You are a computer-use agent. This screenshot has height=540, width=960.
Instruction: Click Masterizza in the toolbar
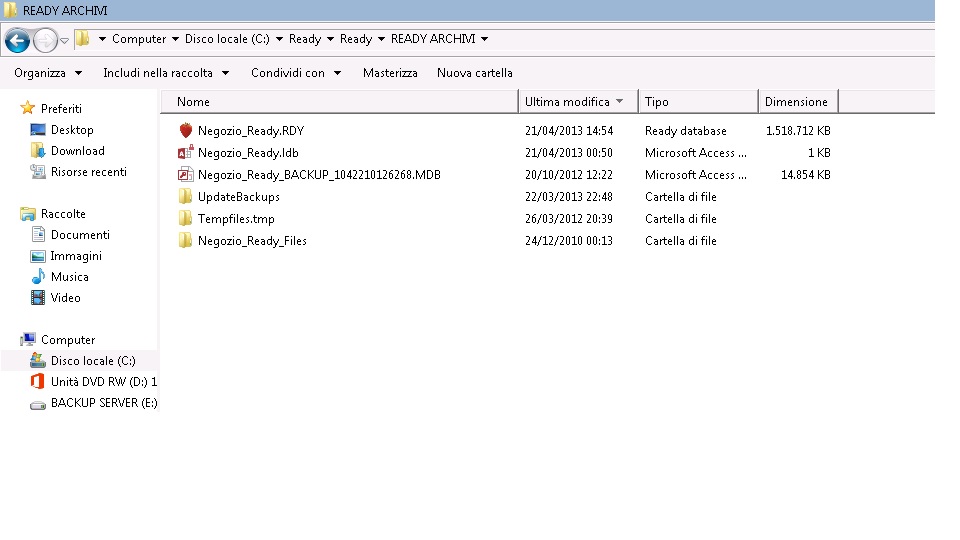(x=390, y=73)
